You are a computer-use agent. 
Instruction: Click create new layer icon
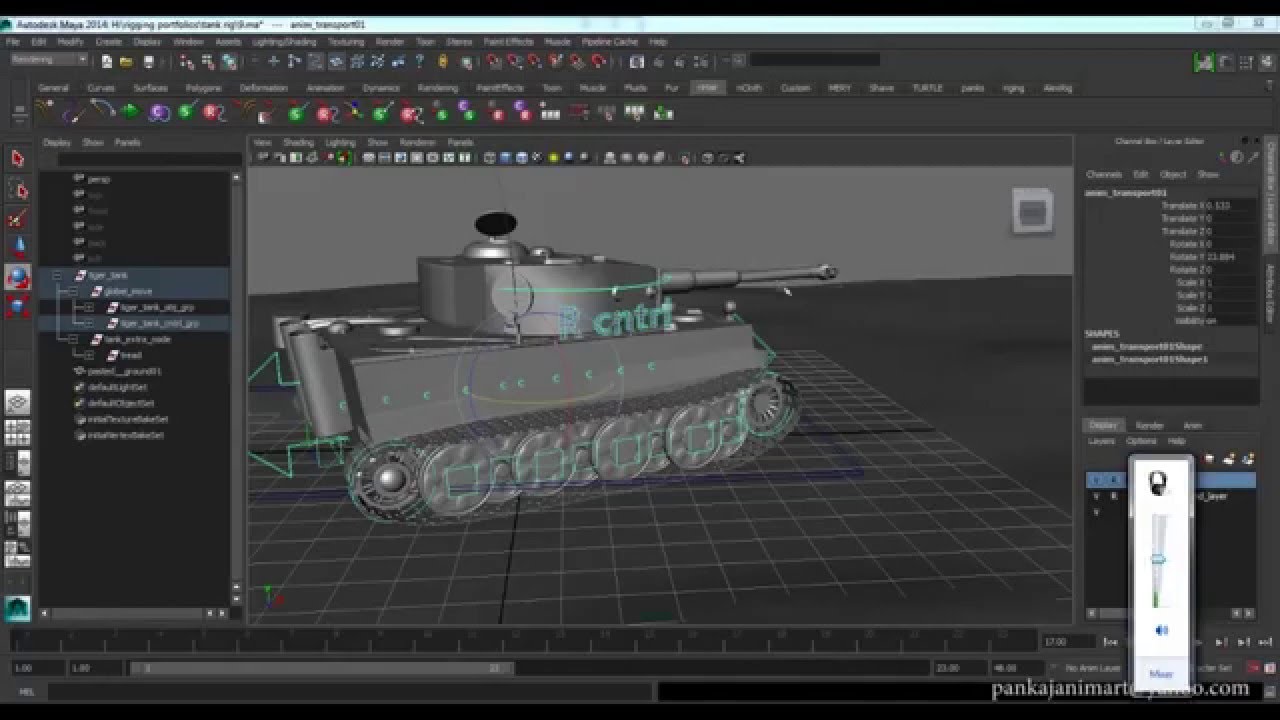coord(1229,459)
